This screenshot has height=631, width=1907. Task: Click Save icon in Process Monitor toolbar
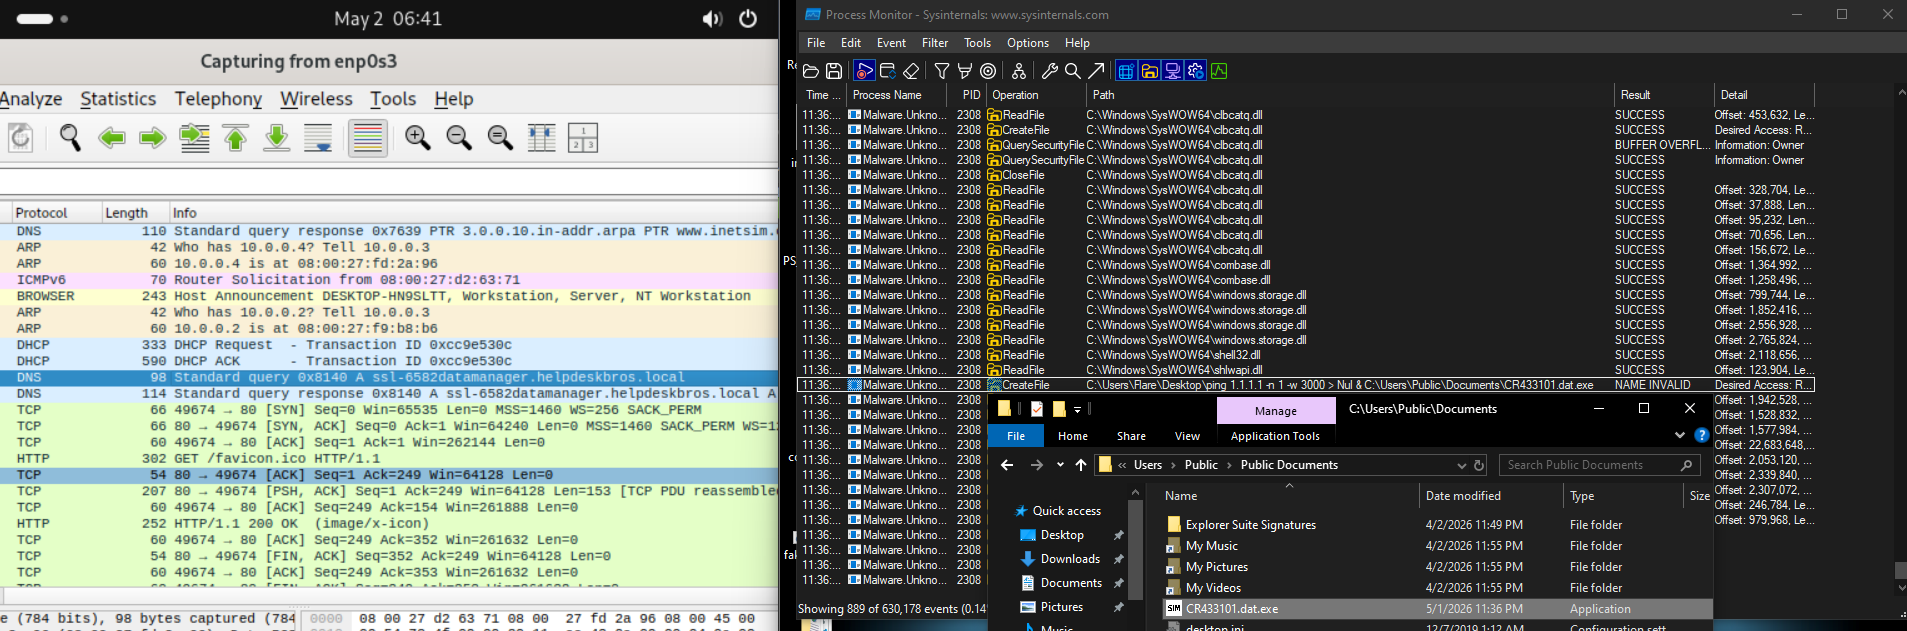834,71
